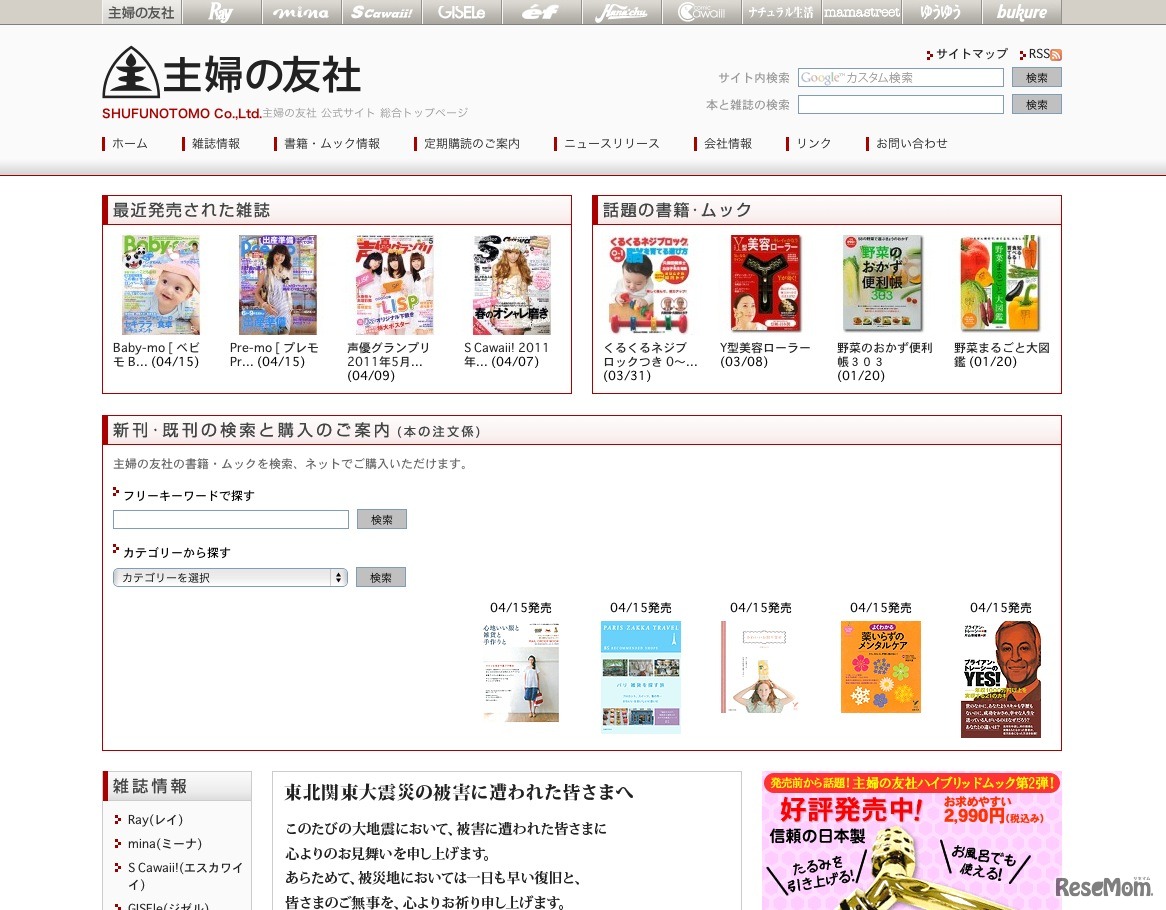Screen dimensions: 1166x910
Task: Open S Cawaii! 2011 magazine cover thumbnail
Action: pyautogui.click(x=512, y=285)
